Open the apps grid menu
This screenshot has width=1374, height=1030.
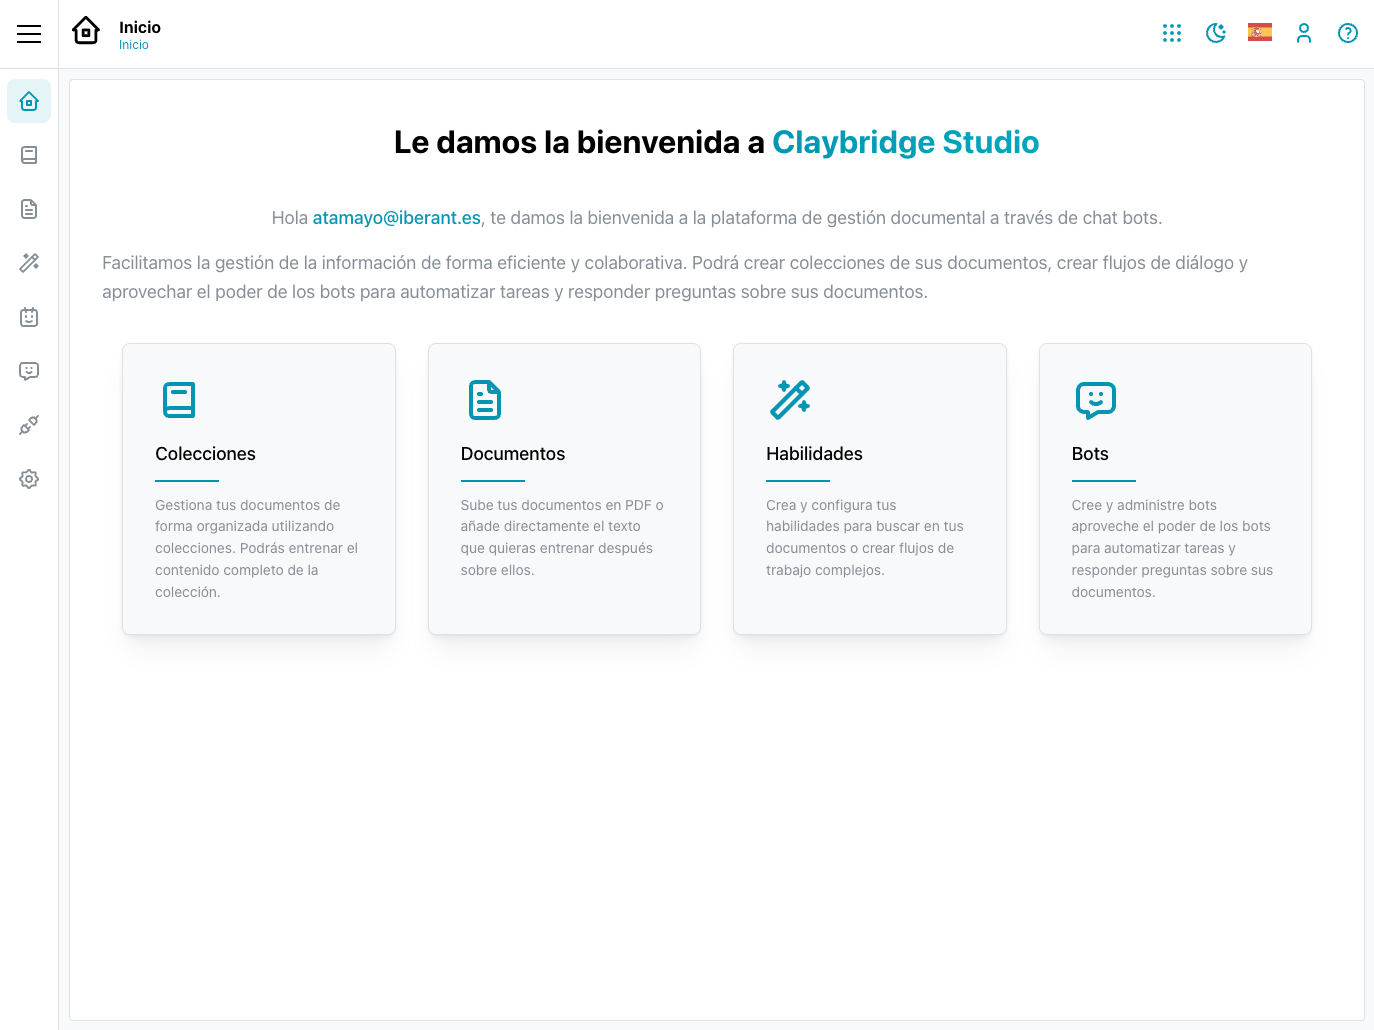[x=1172, y=33]
